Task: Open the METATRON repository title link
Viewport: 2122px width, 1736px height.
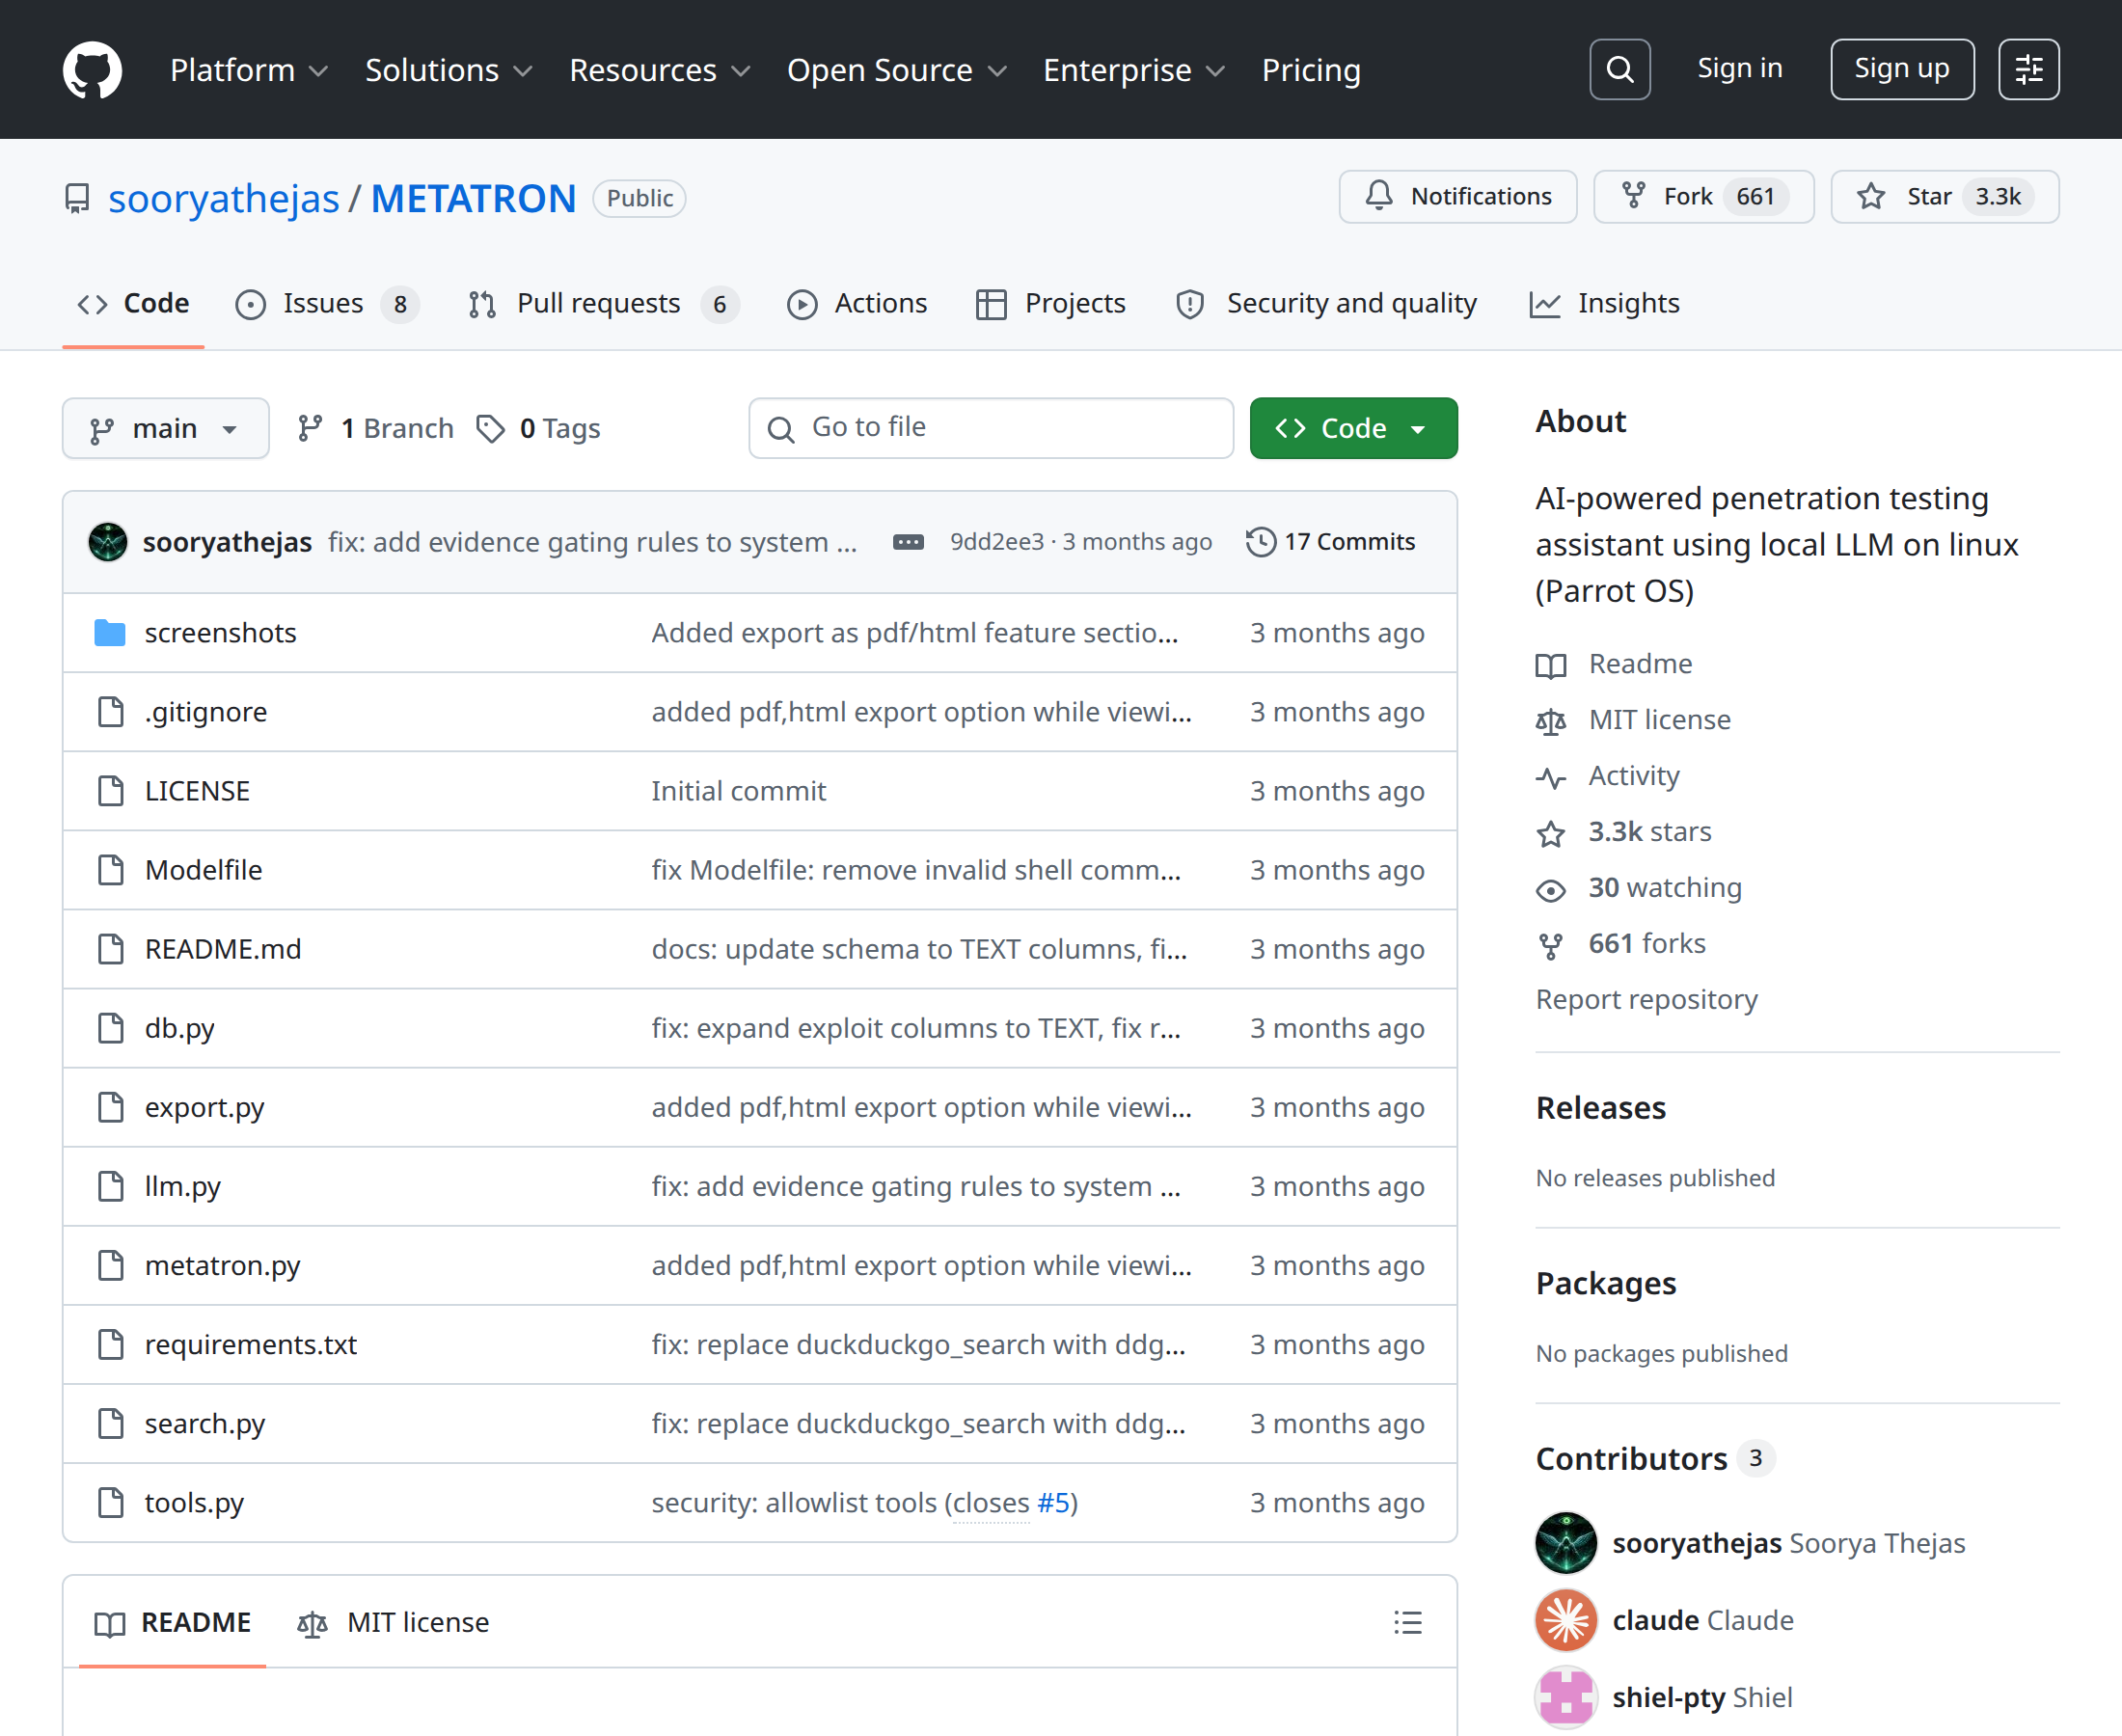Action: [x=474, y=198]
